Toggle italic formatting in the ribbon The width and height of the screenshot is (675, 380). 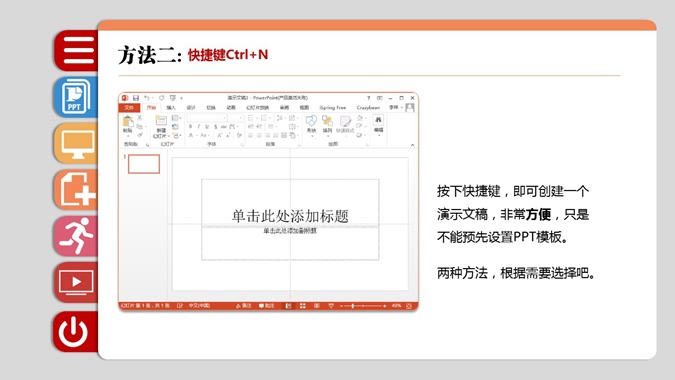198,127
